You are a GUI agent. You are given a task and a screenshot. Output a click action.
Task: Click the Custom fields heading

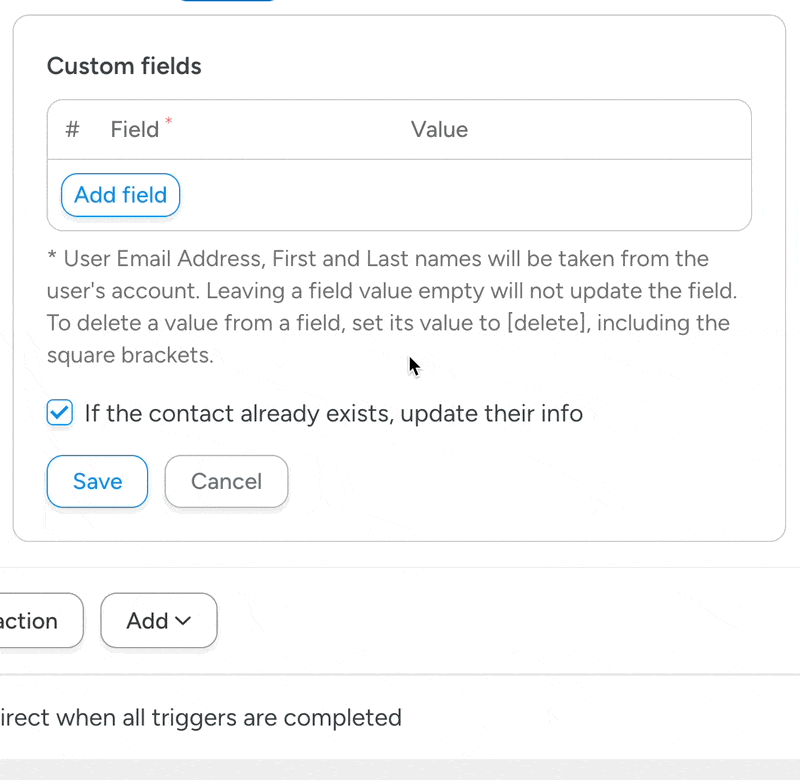coord(124,66)
